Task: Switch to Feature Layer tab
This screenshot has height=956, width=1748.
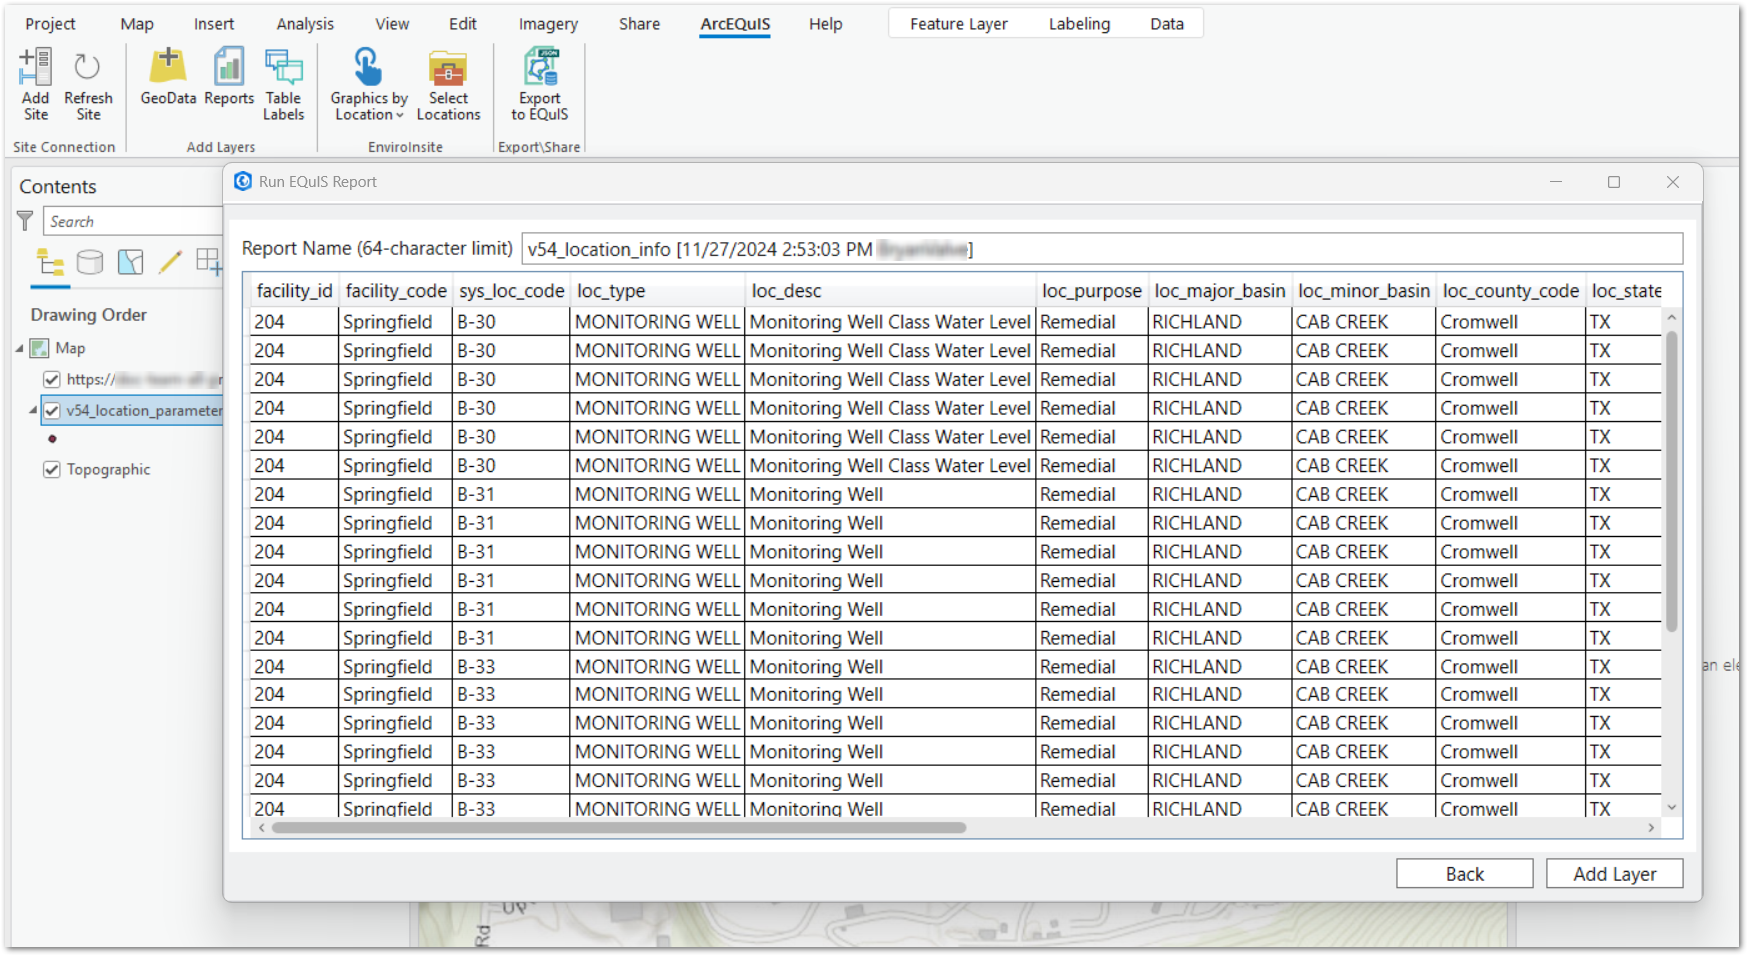Action: point(959,24)
